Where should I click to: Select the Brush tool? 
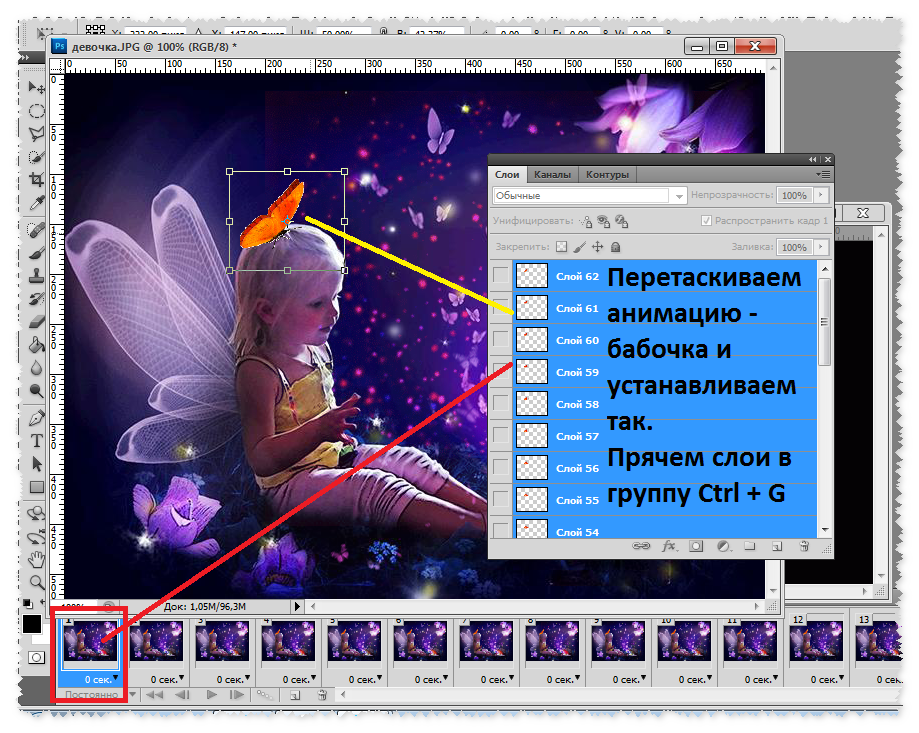36,253
